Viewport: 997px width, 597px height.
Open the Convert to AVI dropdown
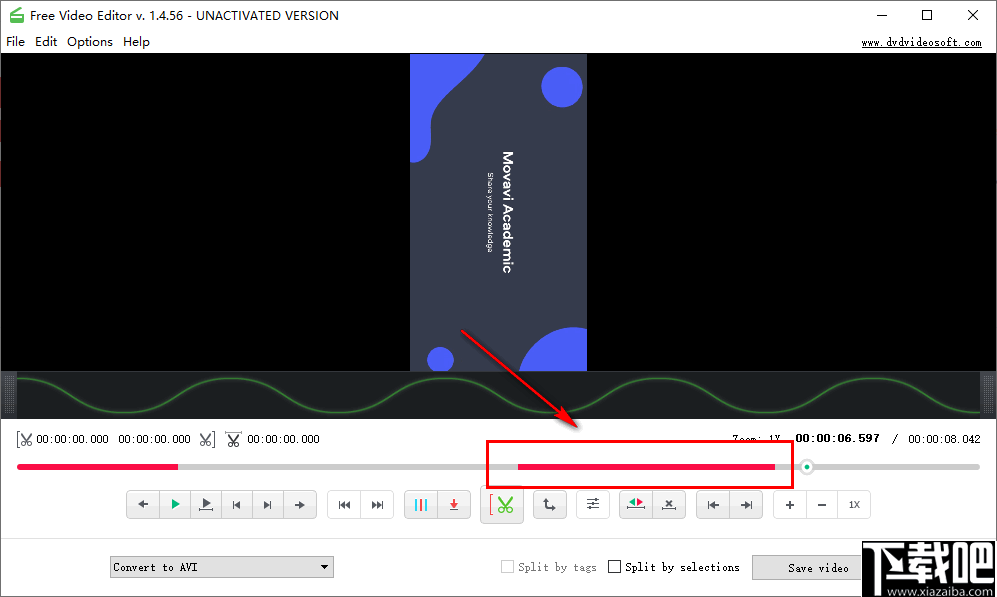tap(221, 566)
